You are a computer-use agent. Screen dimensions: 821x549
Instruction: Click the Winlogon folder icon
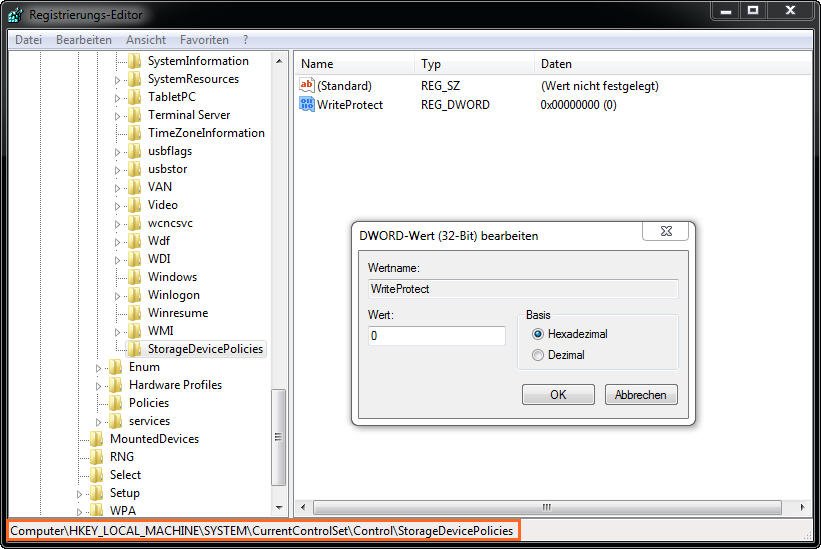click(135, 295)
